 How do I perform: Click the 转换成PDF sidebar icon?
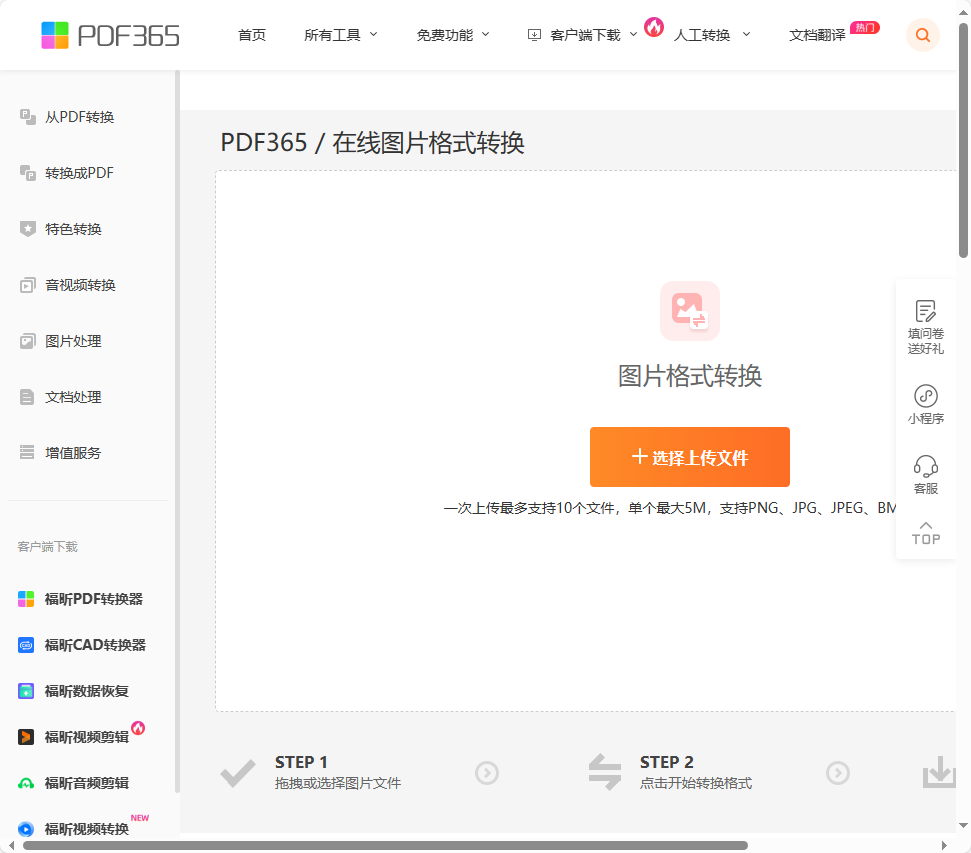coord(28,173)
